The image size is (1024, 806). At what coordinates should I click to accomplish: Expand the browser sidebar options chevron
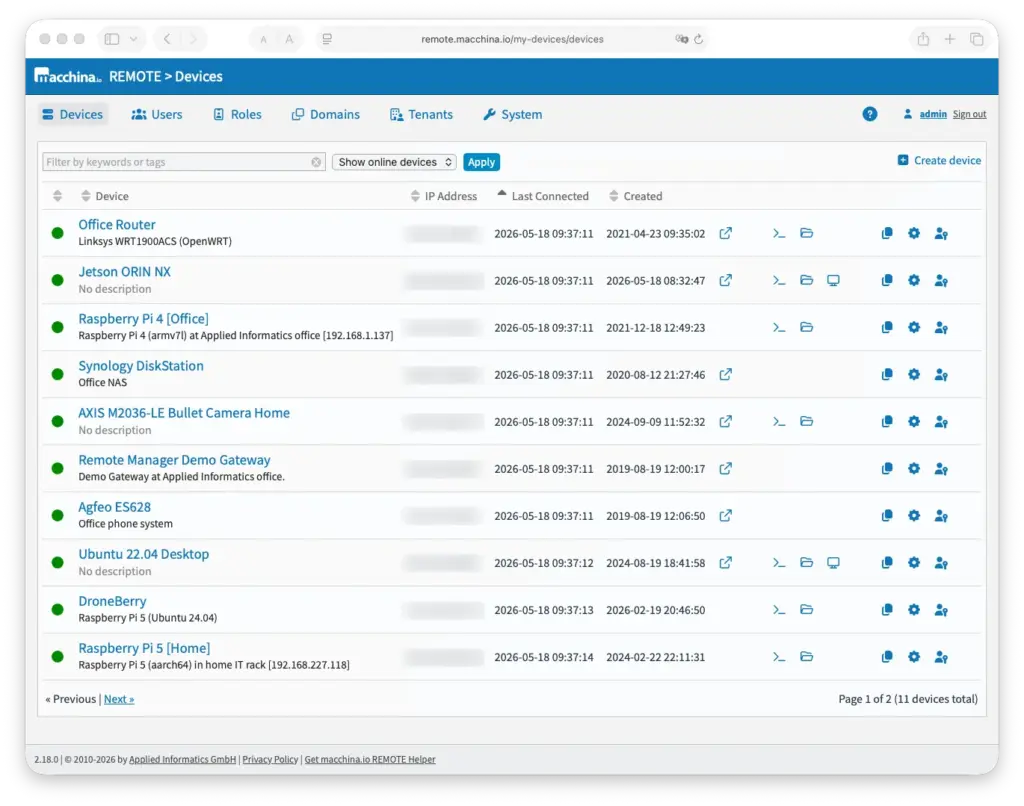[133, 39]
